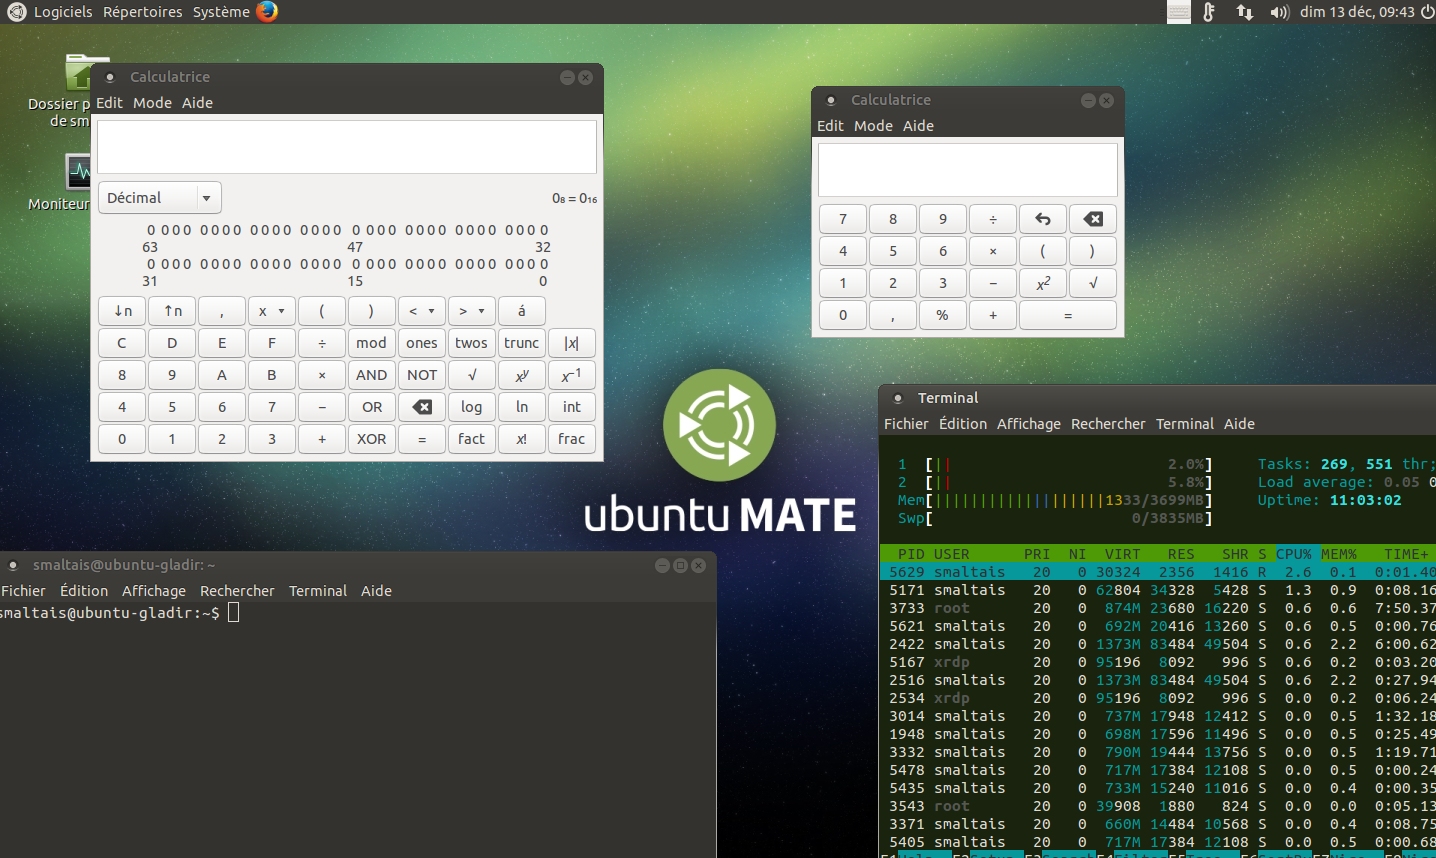The height and width of the screenshot is (858, 1436).
Task: Expand the 'x' variable dropdown button
Action: coord(271,311)
